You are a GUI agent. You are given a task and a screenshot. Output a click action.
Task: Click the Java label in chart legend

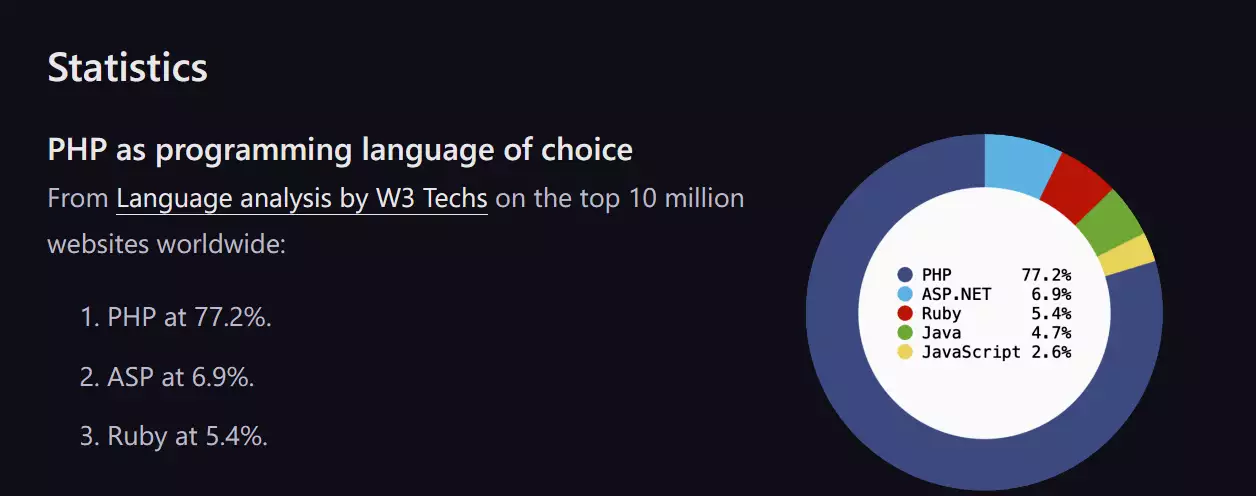tap(941, 332)
